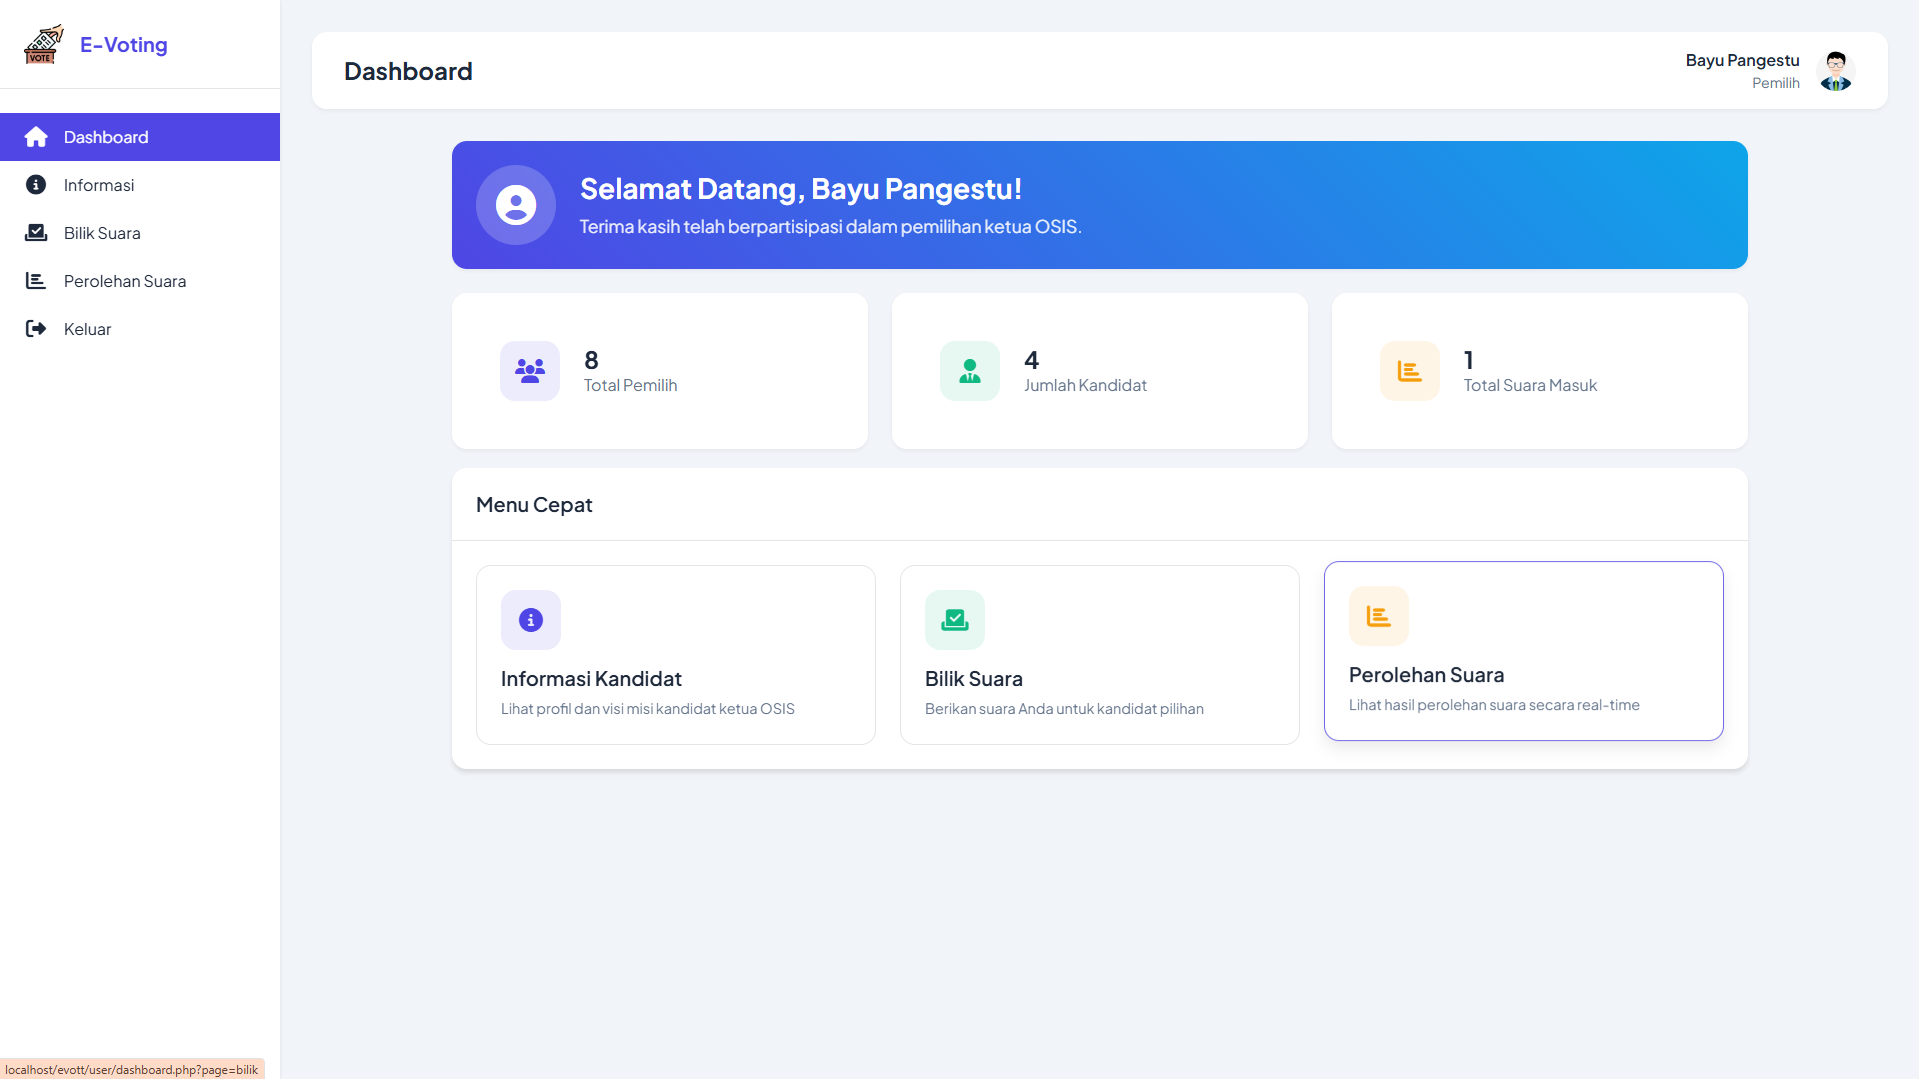Open the Informasi Kandidat quick menu card
This screenshot has width=1919, height=1079.
(x=676, y=655)
